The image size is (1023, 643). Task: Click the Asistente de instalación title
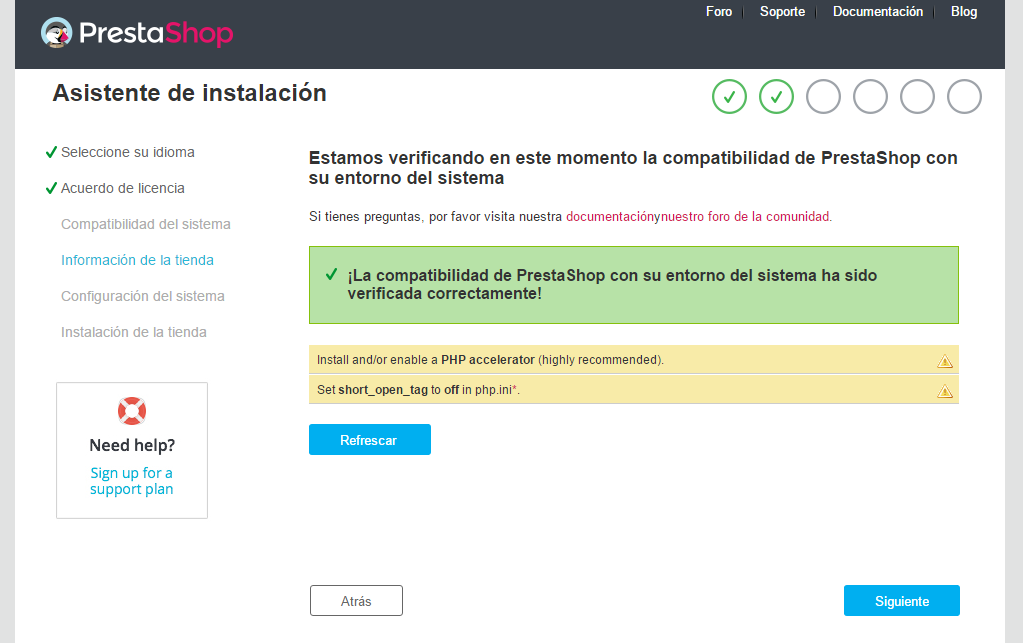pos(189,93)
